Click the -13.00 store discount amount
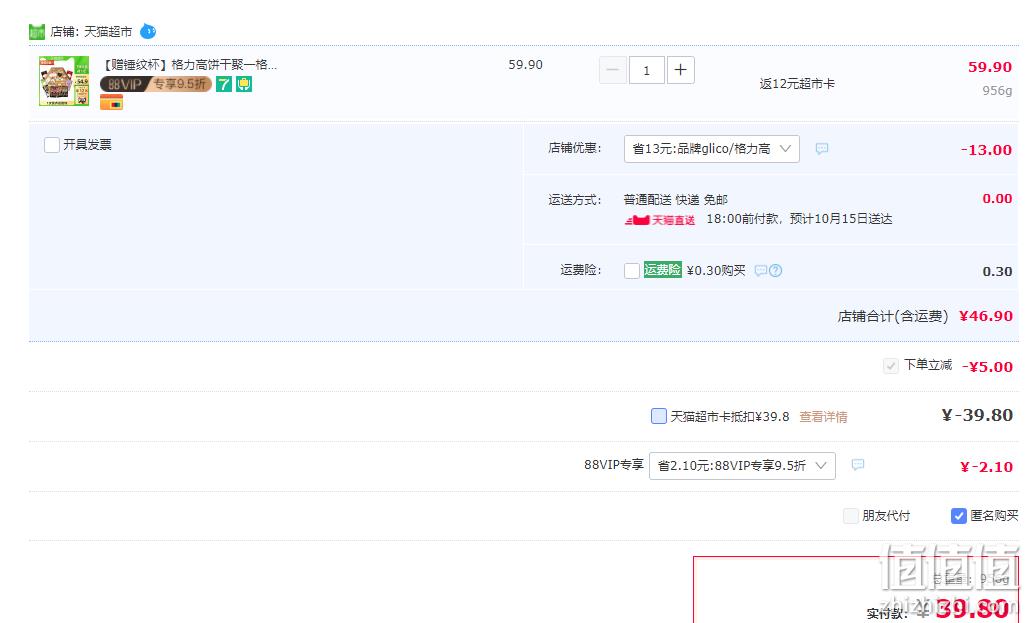Screen dimensions: 1029x623 click(x=986, y=150)
